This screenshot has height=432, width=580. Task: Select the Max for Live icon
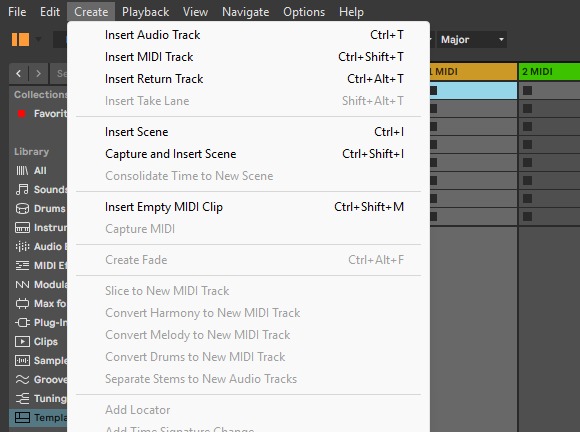(22, 303)
